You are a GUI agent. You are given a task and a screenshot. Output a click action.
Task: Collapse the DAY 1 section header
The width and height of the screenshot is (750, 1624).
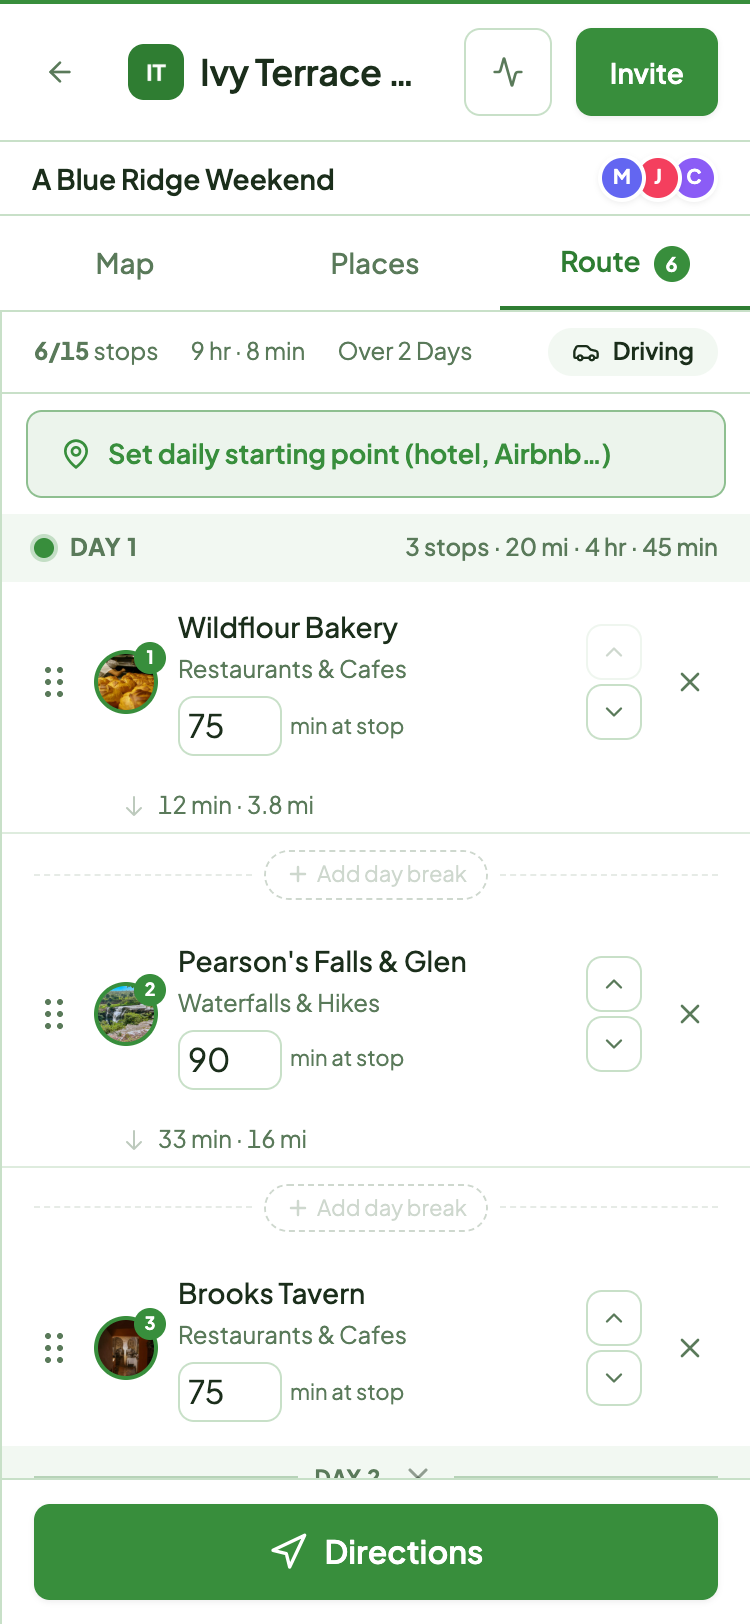pos(375,547)
